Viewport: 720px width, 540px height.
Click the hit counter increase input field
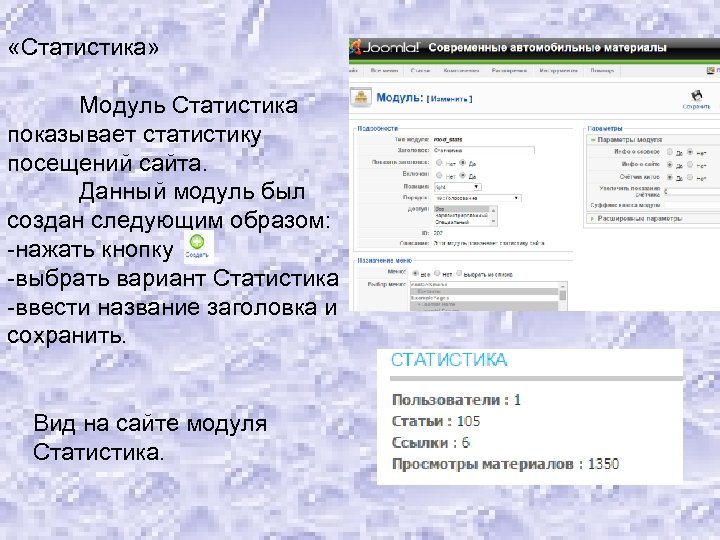tap(692, 191)
